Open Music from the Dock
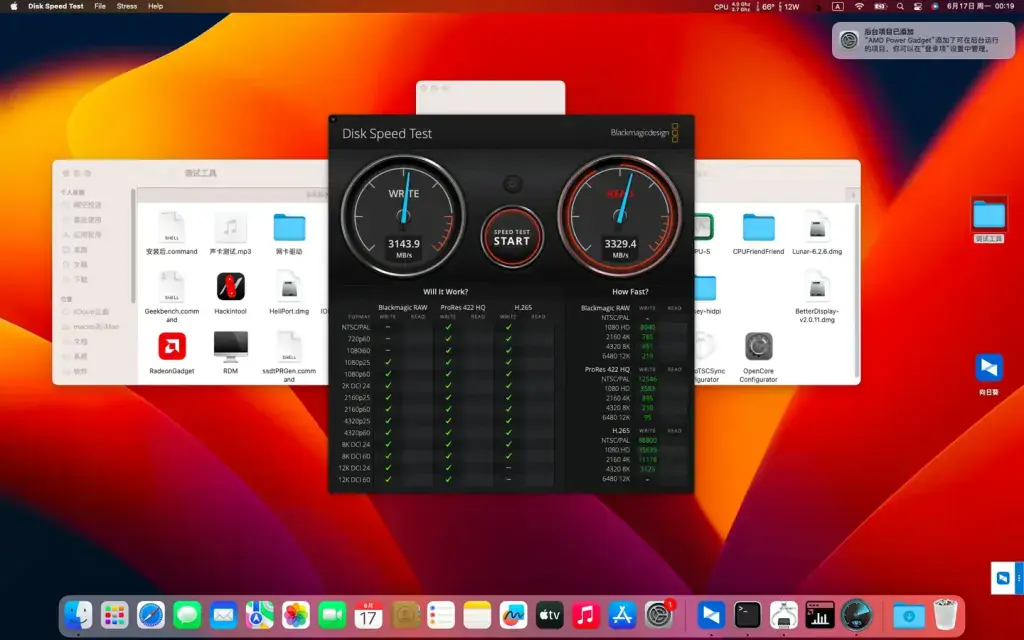1024x640 pixels. (586, 615)
